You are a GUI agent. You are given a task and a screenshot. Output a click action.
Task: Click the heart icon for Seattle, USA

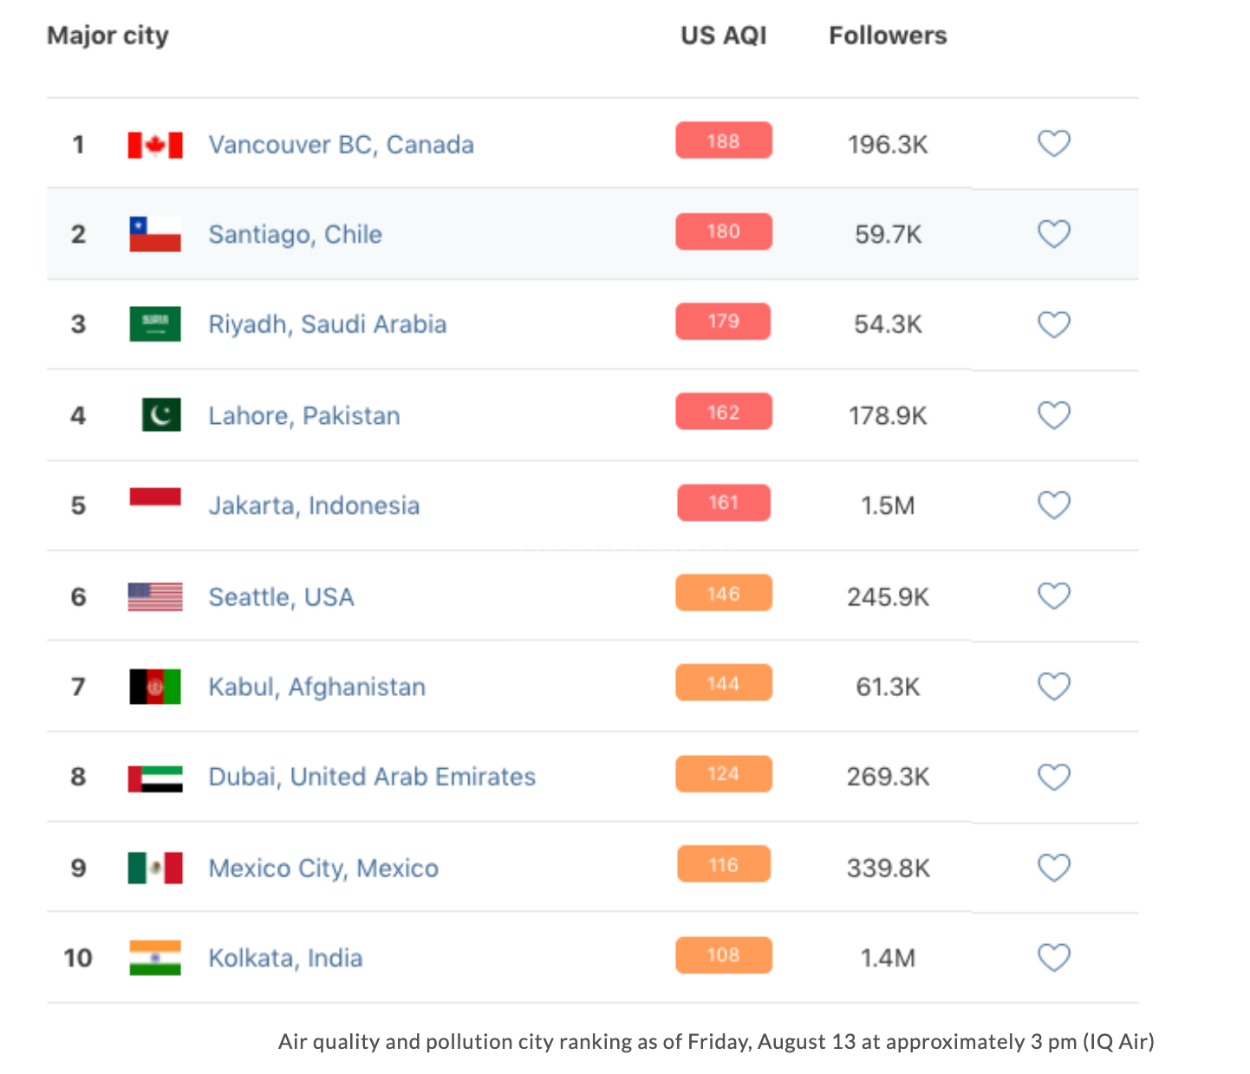pyautogui.click(x=1053, y=596)
